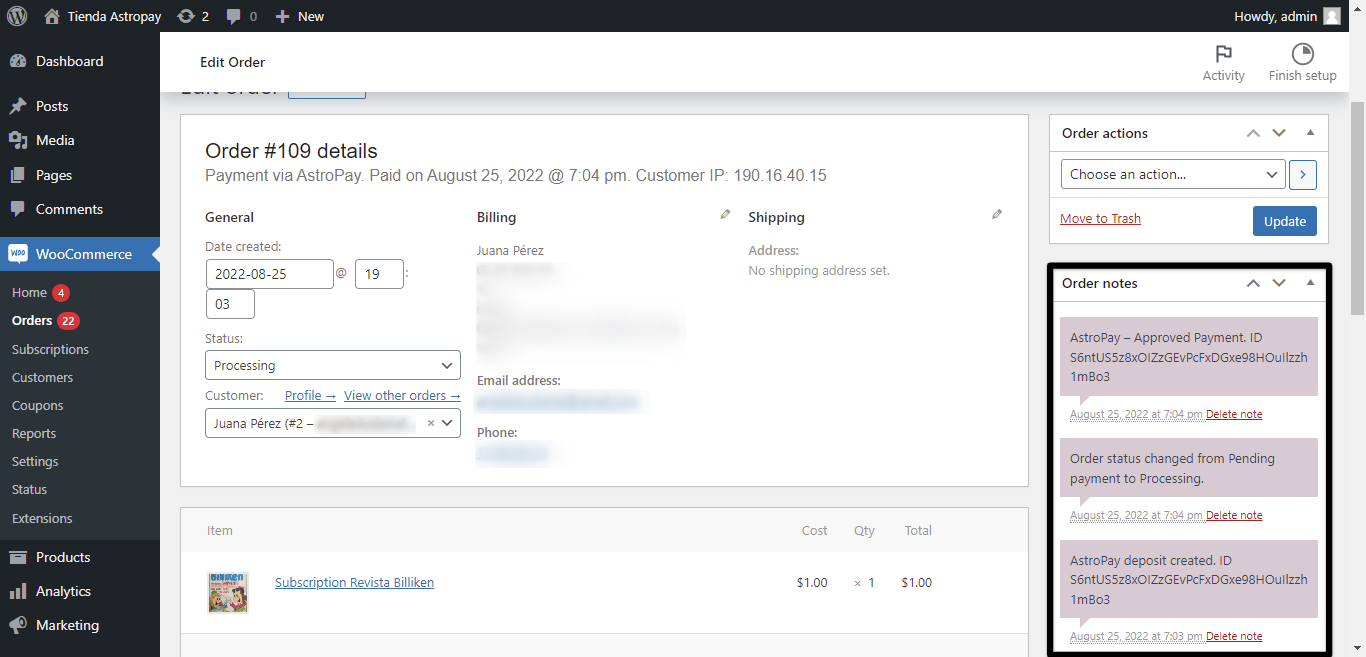The height and width of the screenshot is (657, 1366).
Task: Click the page vertical scrollbar
Action: point(1357,208)
